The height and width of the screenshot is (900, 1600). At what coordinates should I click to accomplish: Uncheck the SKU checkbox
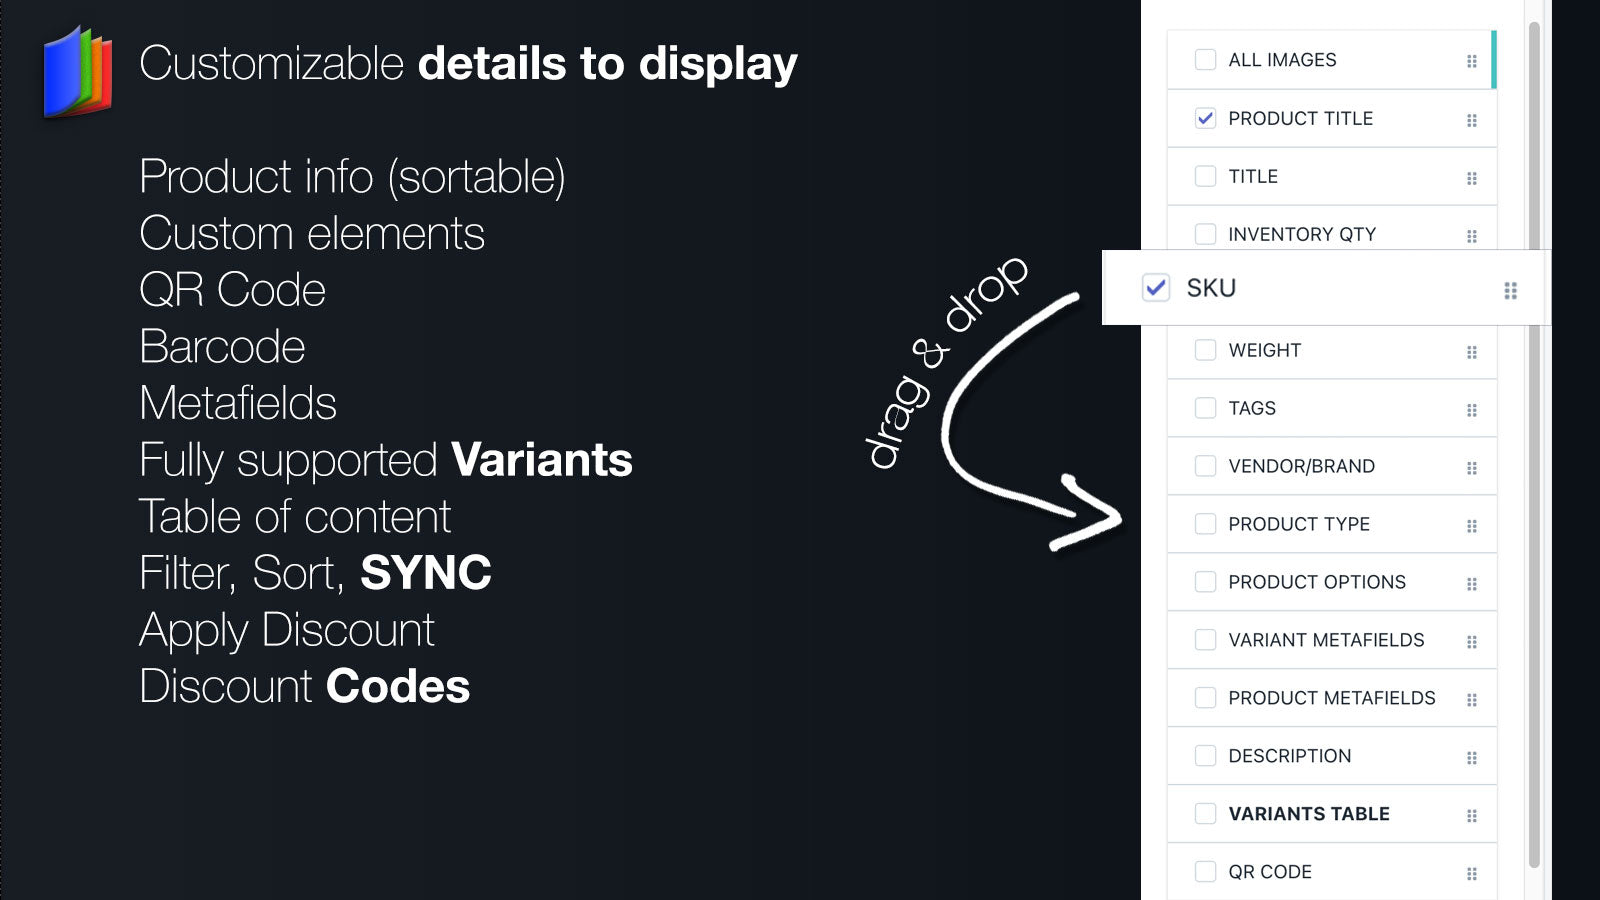pos(1156,288)
